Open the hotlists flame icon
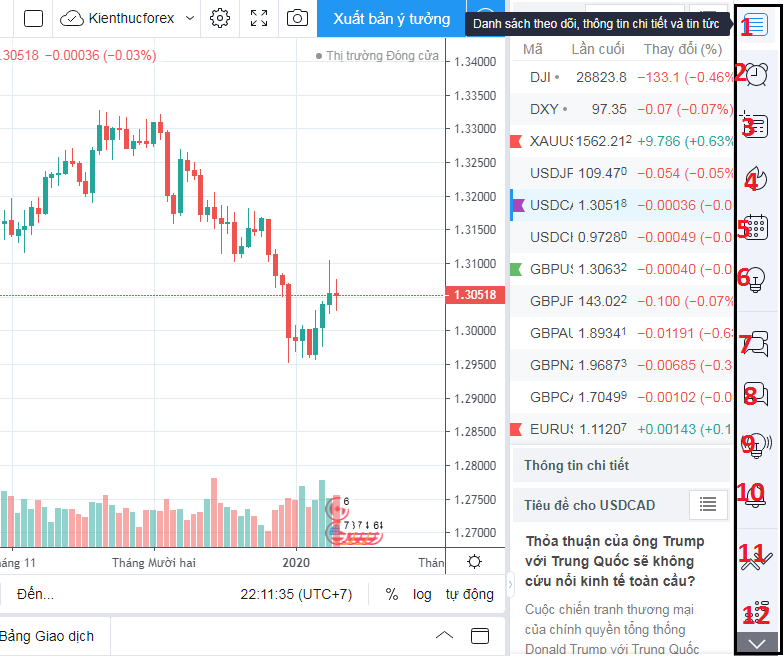 (759, 178)
